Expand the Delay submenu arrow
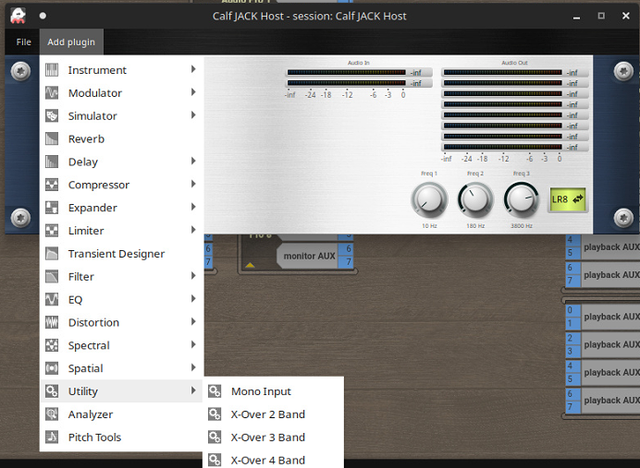 click(x=193, y=161)
